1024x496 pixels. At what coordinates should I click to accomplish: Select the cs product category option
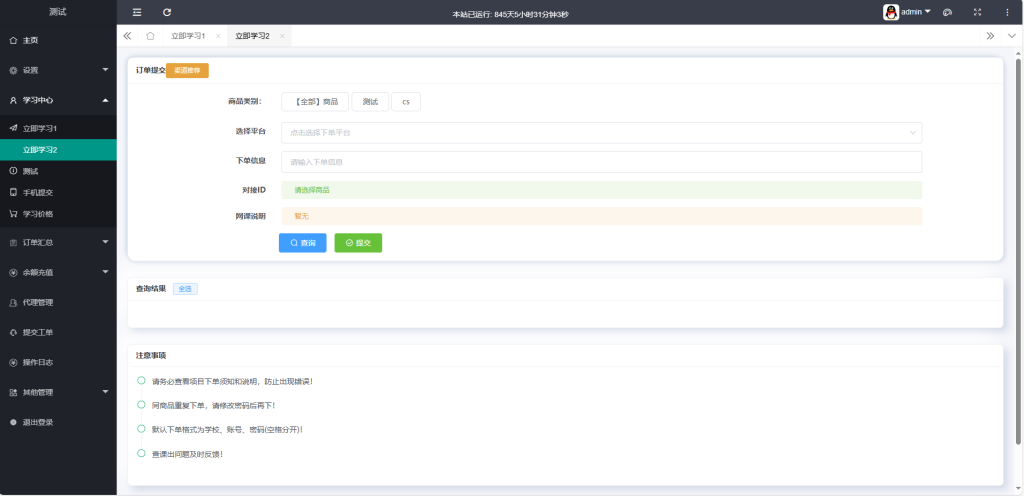[x=406, y=101]
